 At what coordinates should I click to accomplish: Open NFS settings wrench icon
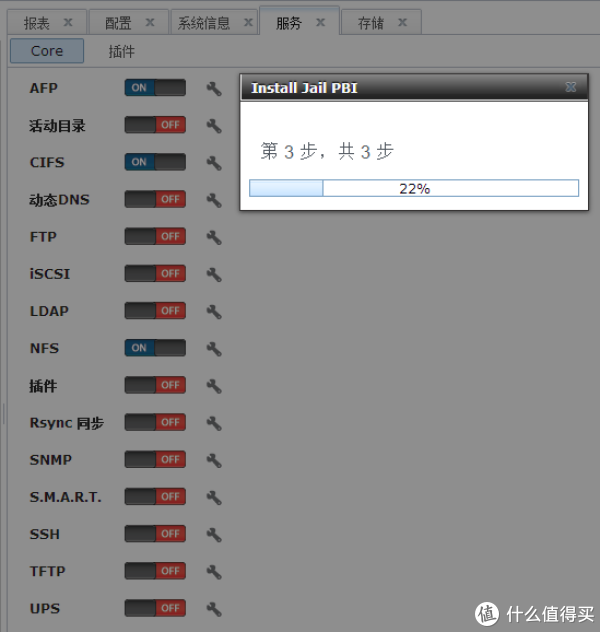pos(213,349)
